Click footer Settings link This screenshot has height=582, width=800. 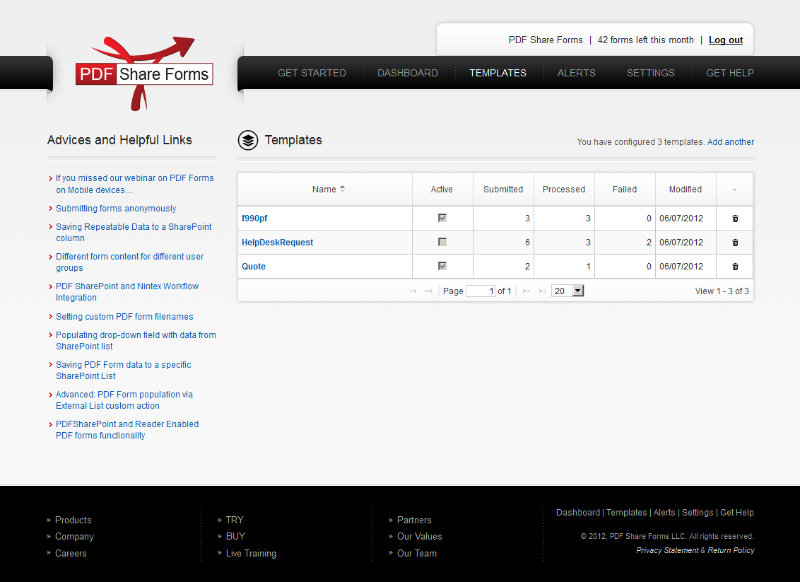(x=697, y=513)
